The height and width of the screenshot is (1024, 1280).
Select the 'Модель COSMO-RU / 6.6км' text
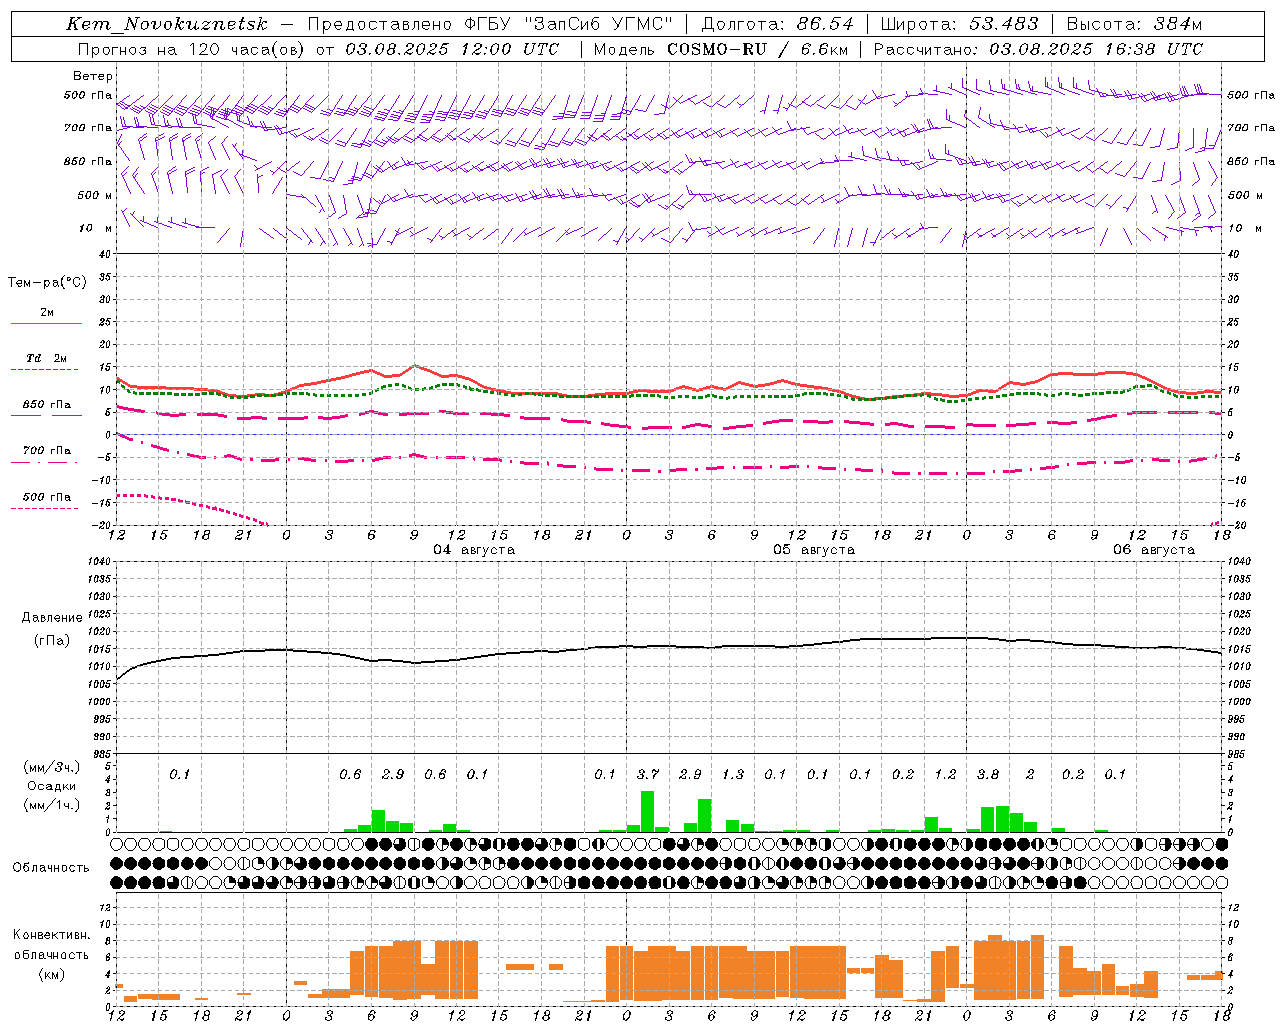[x=721, y=49]
